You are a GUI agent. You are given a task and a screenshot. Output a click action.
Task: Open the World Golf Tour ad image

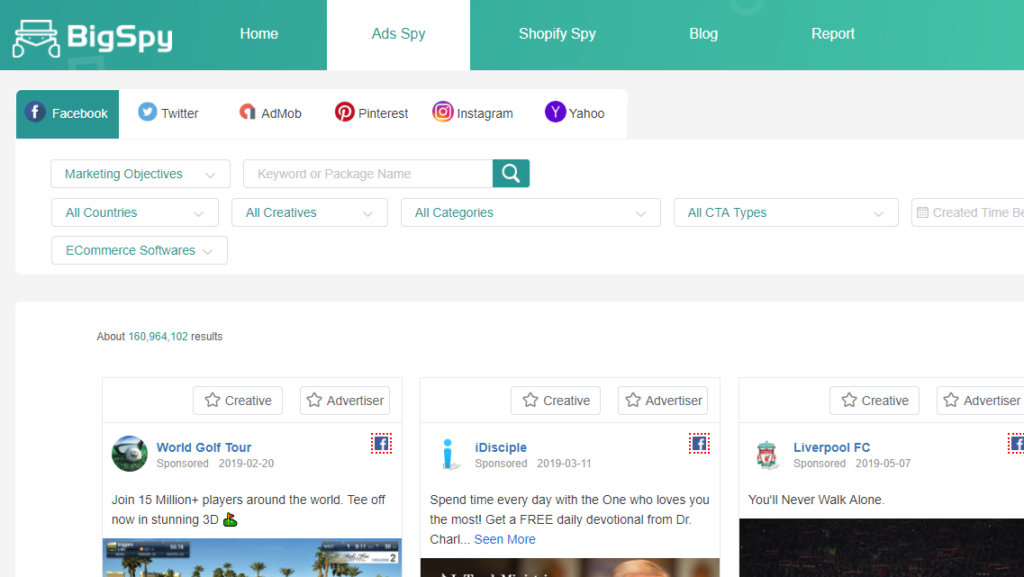coord(252,557)
